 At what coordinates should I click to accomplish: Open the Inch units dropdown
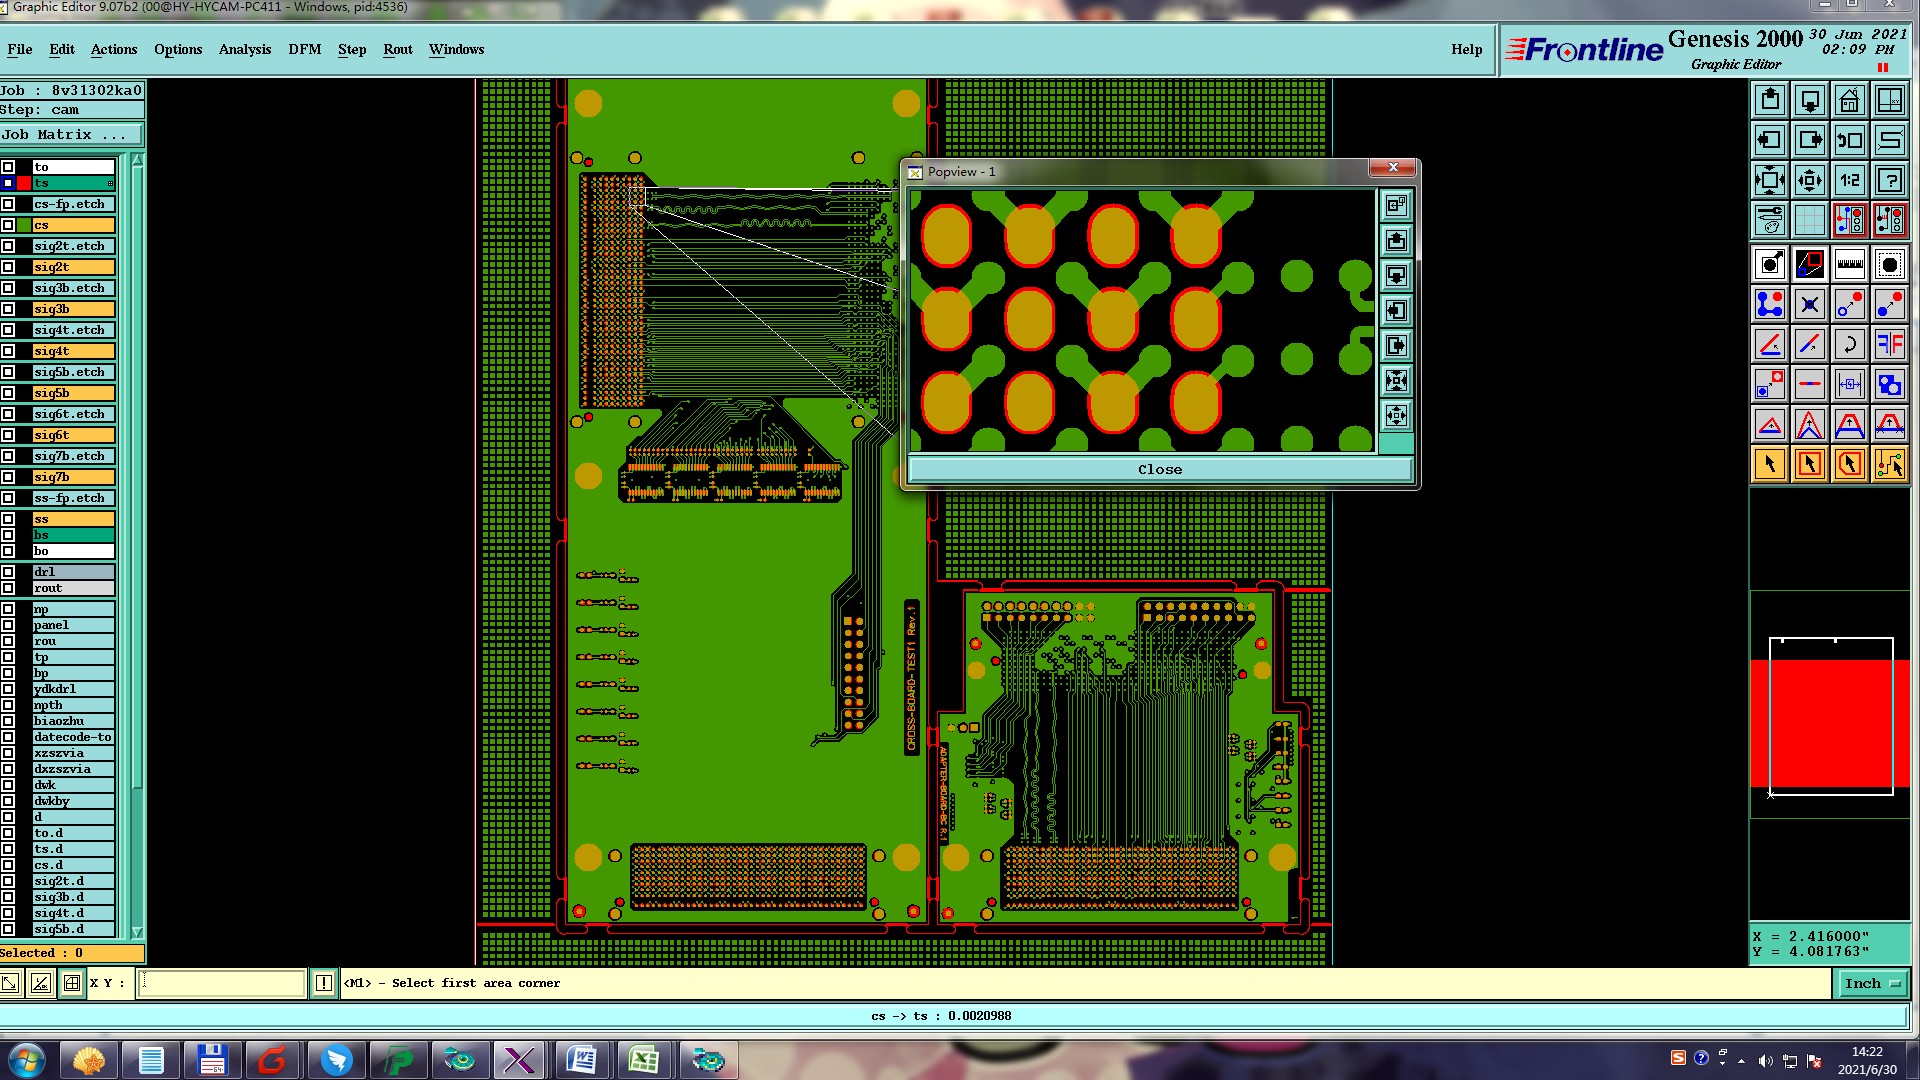(1871, 984)
